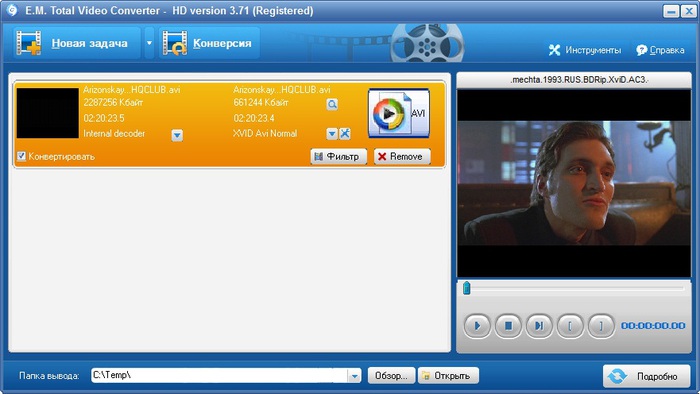The width and height of the screenshot is (700, 394).
Task: Expand the arrow next to Новая задача
Action: pyautogui.click(x=149, y=43)
